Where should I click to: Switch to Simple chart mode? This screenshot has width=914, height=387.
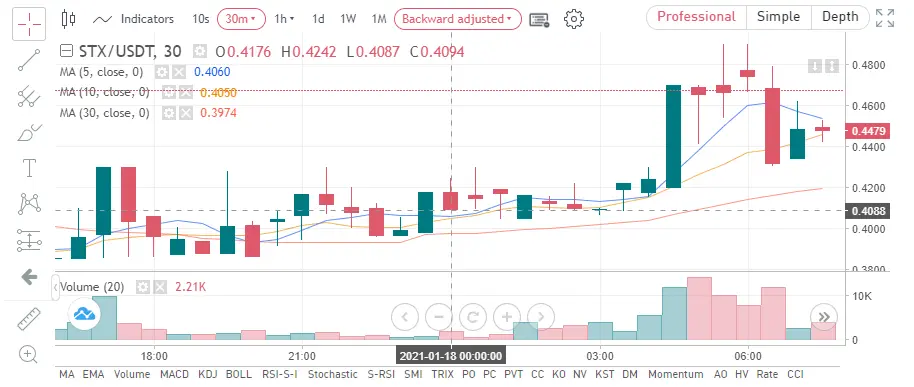[x=779, y=17]
